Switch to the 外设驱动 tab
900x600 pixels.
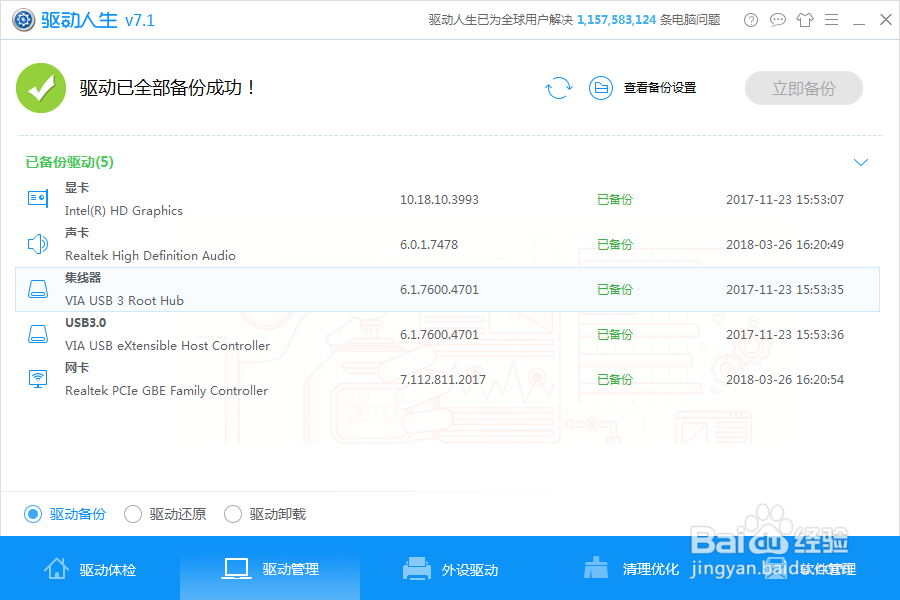(x=450, y=569)
